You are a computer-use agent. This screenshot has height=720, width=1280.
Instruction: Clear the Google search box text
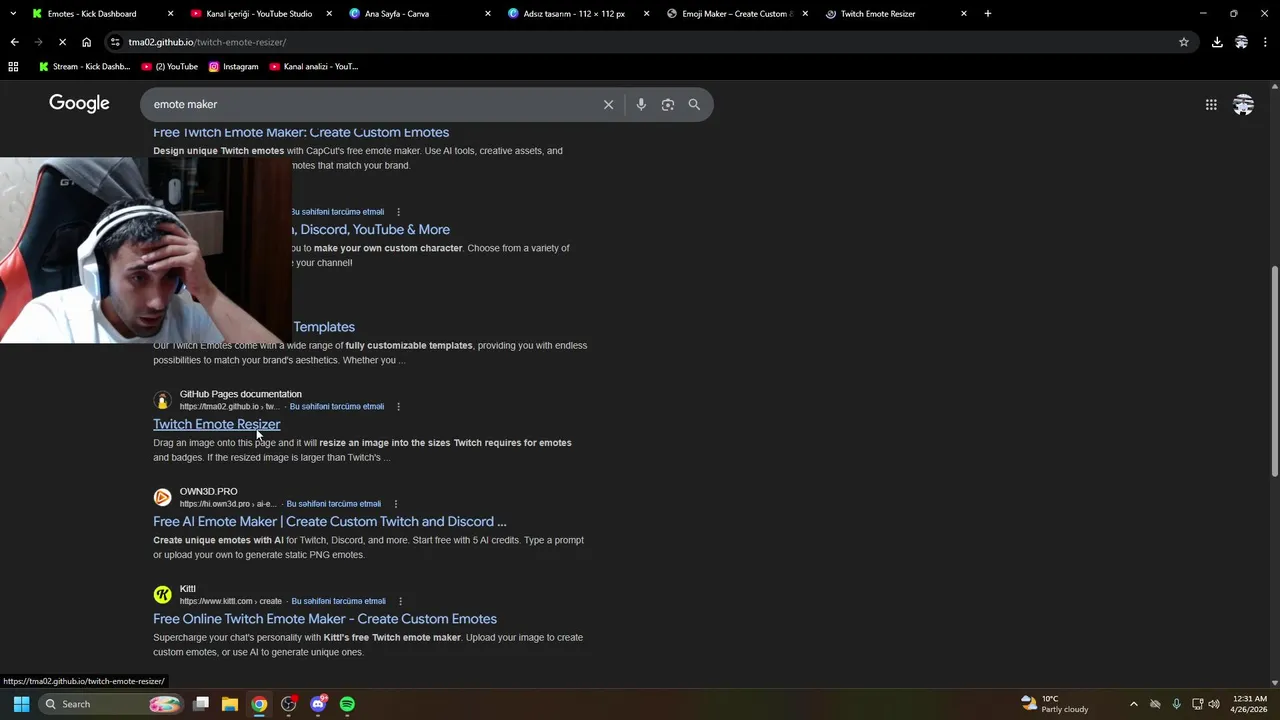(x=608, y=104)
